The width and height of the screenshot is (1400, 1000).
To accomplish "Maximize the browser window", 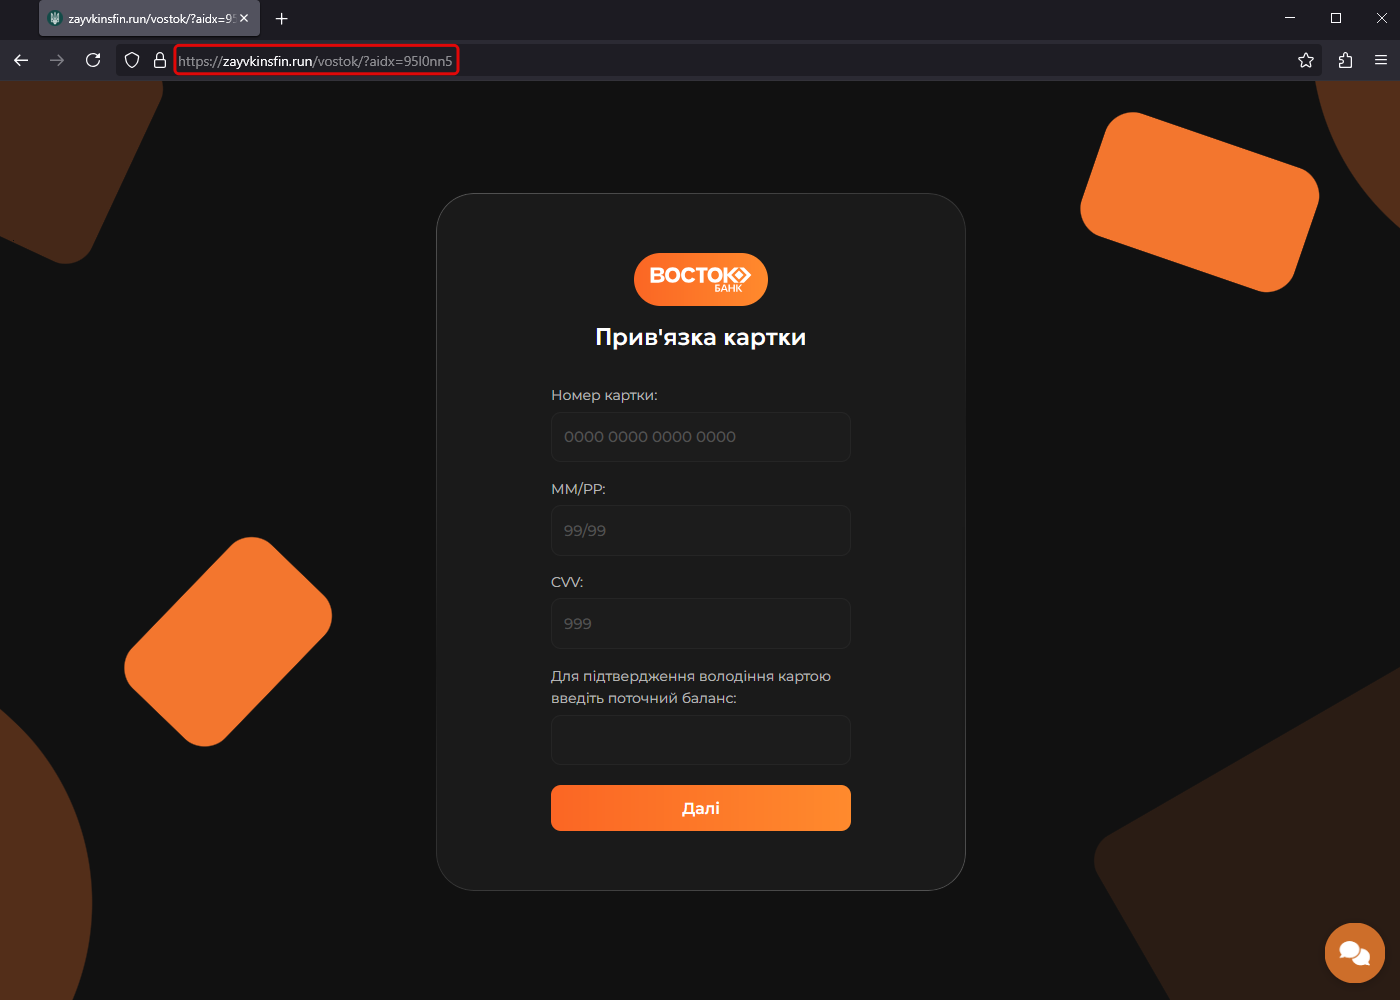I will click(x=1336, y=18).
